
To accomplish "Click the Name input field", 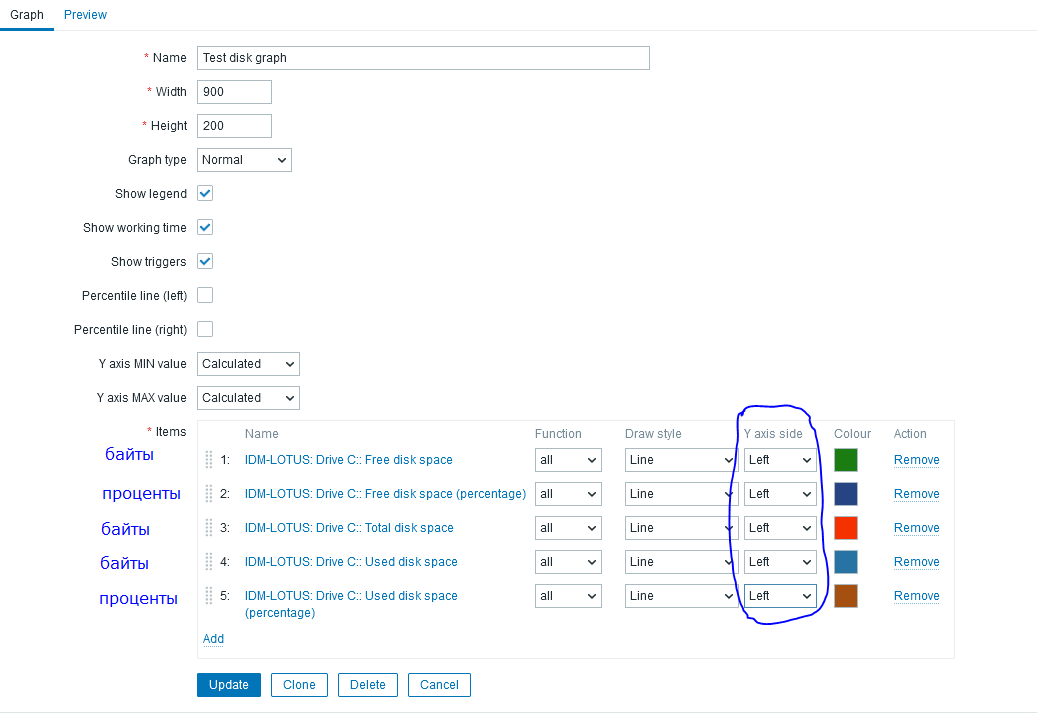I will pos(423,58).
